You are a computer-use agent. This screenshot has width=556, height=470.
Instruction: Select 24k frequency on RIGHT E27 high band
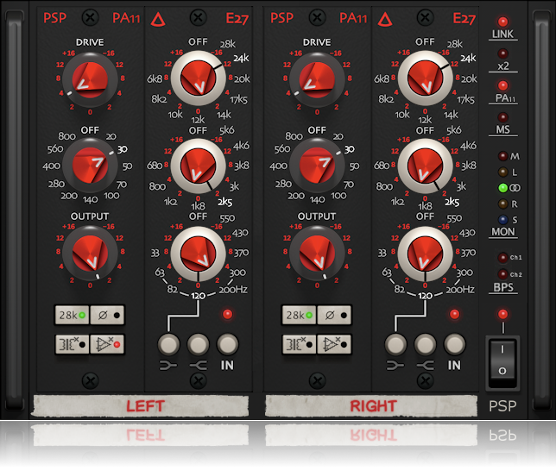[x=468, y=58]
